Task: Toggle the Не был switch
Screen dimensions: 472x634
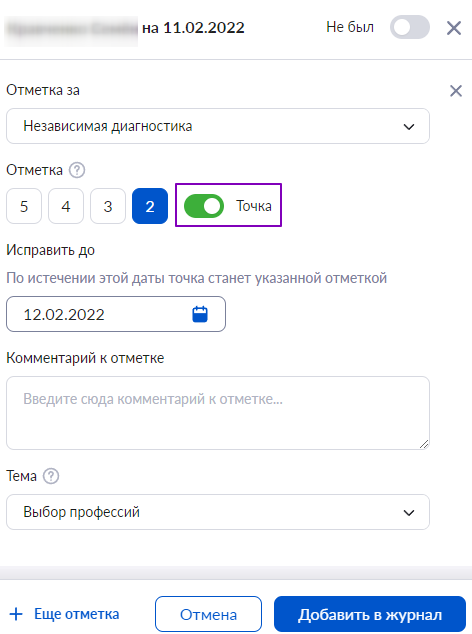Action: pyautogui.click(x=409, y=27)
